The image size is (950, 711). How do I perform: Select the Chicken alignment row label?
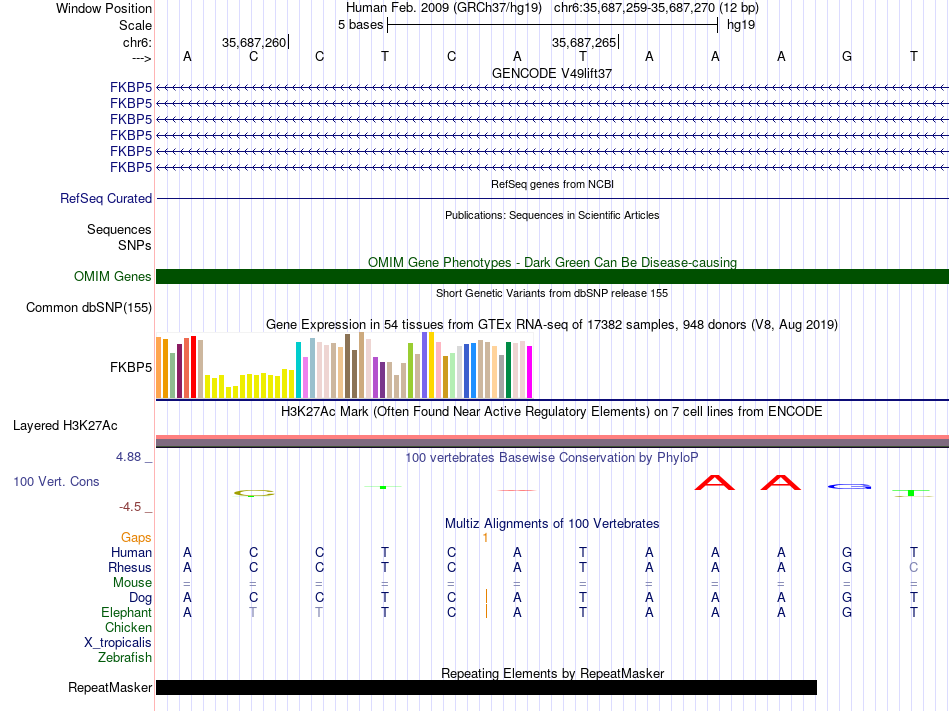pyautogui.click(x=128, y=627)
